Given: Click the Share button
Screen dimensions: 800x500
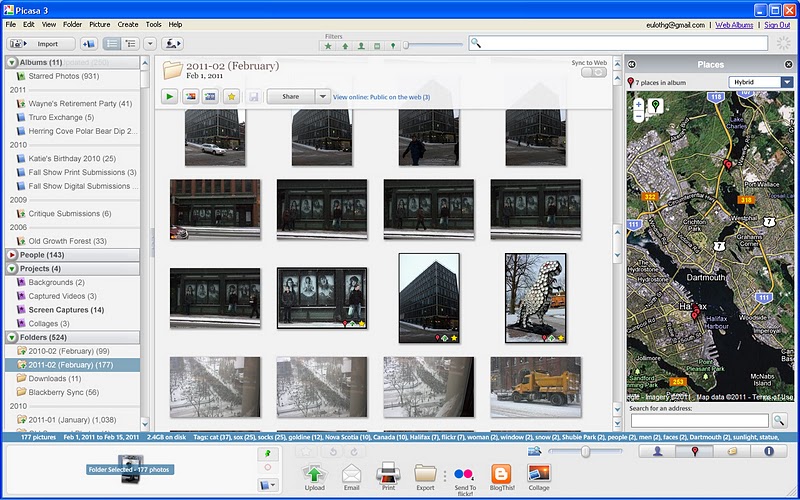Looking at the screenshot, I should coord(291,96).
